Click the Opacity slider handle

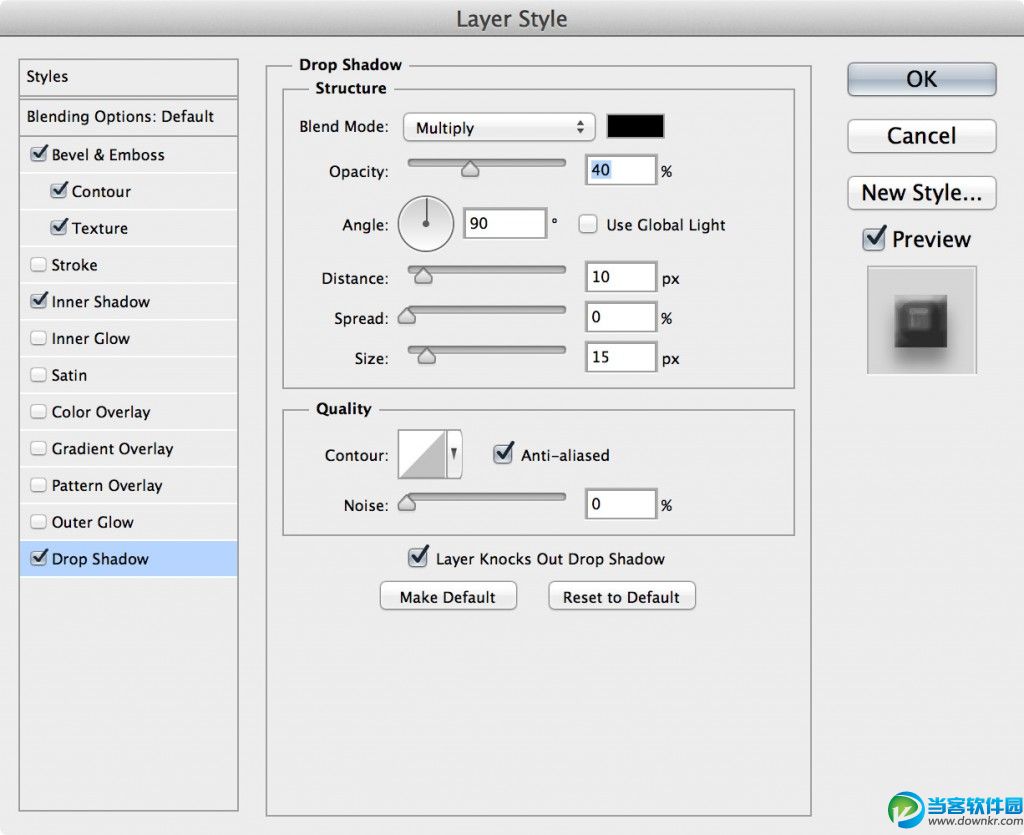[x=470, y=170]
